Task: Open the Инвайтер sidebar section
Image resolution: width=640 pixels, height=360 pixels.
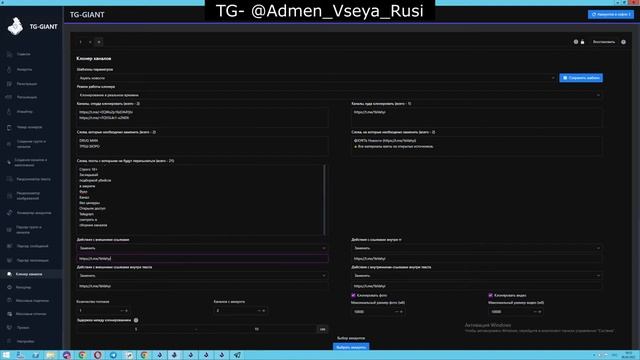Action: click(x=24, y=111)
